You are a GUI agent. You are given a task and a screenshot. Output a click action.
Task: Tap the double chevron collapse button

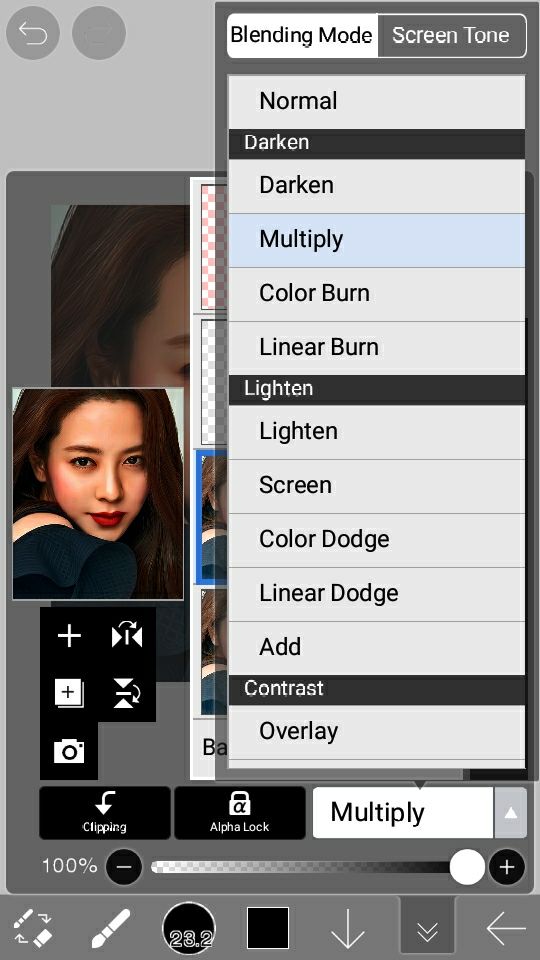pos(427,929)
